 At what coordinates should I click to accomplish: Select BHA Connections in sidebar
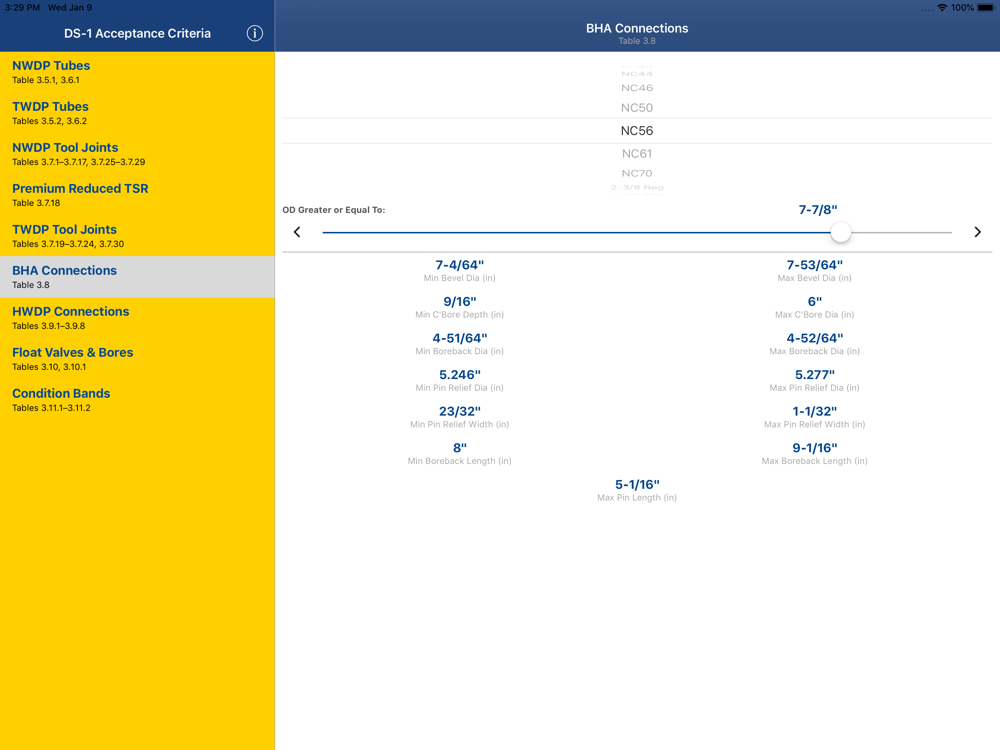click(137, 277)
